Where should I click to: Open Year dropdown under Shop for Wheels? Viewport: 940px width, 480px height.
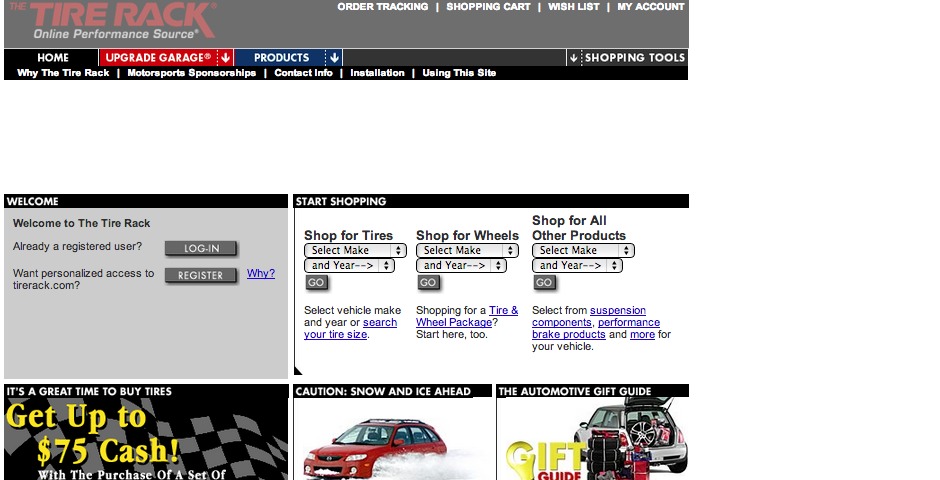pyautogui.click(x=461, y=265)
